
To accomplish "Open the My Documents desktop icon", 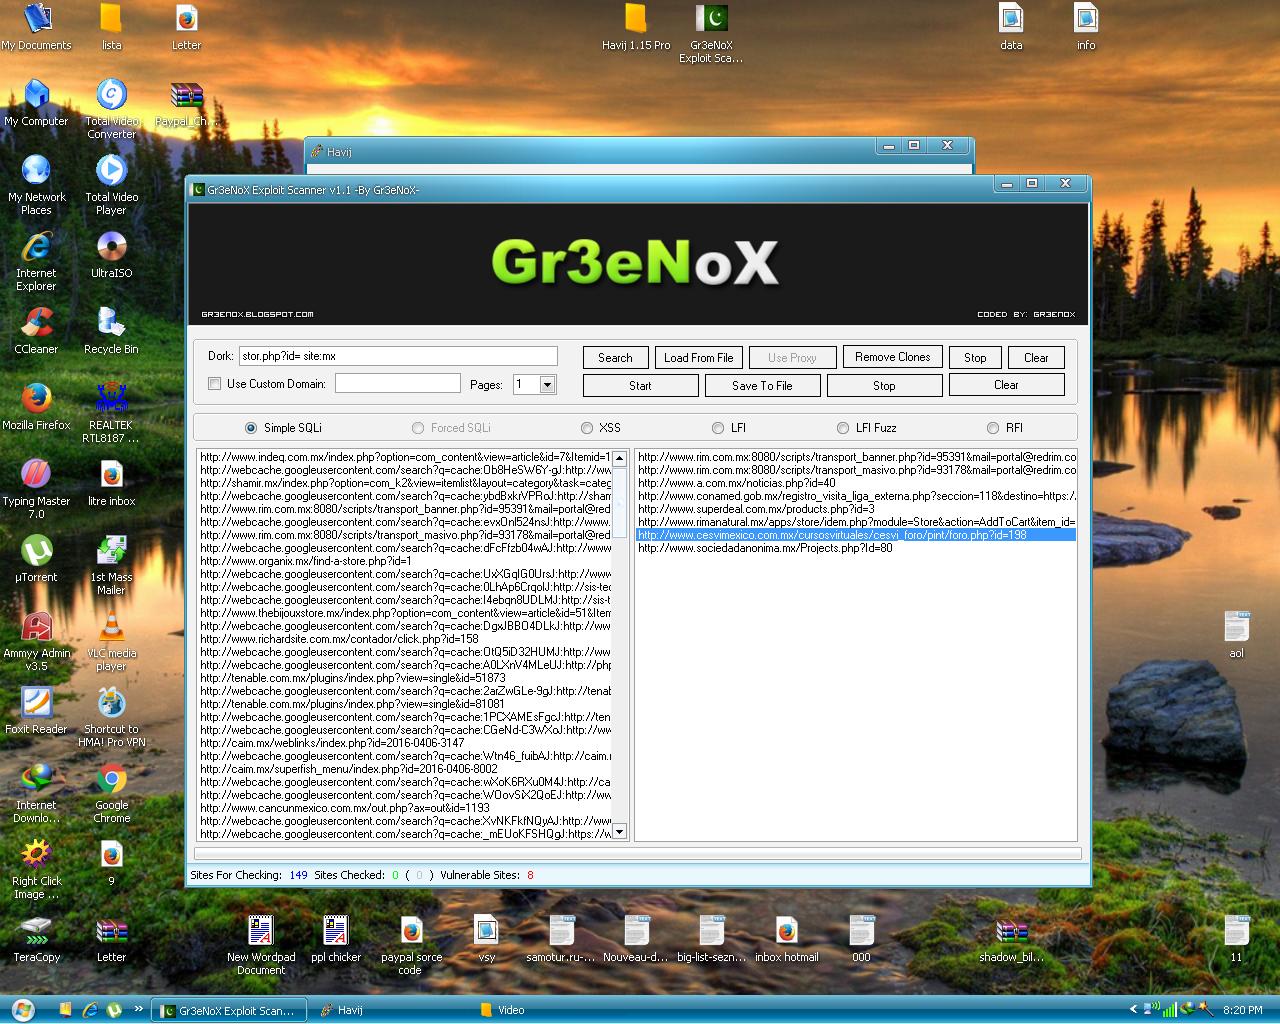I will coord(37,27).
